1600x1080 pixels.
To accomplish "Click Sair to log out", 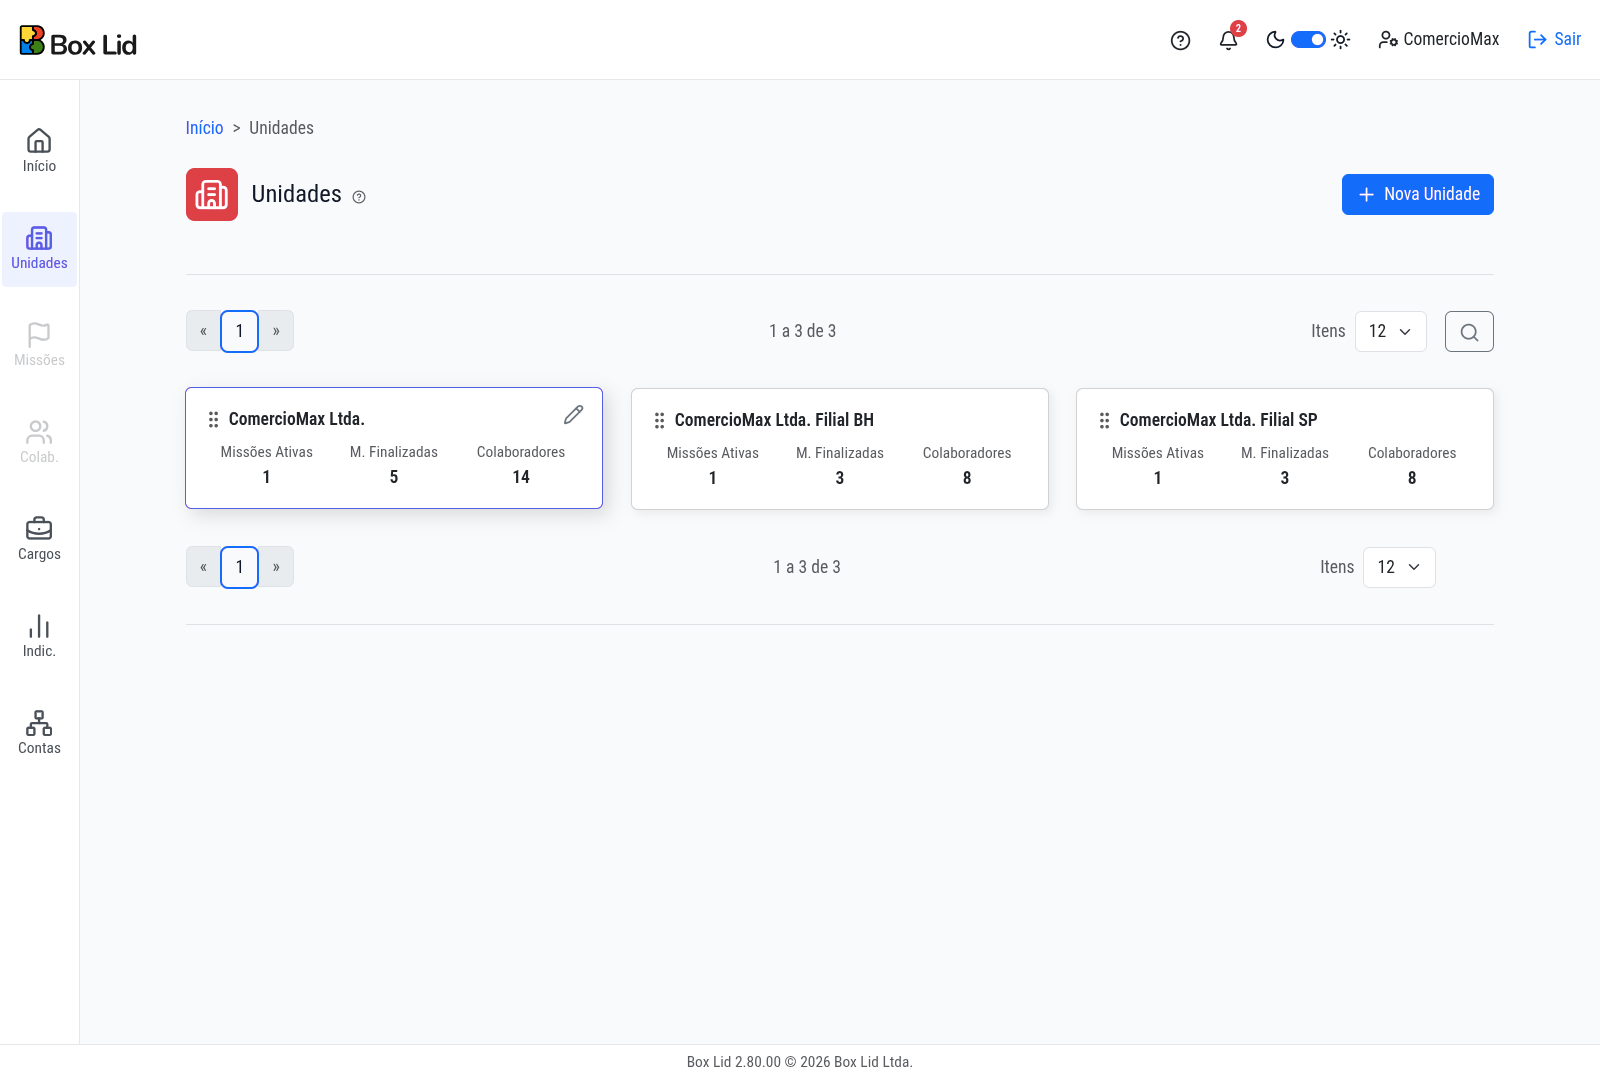I will click(1554, 40).
